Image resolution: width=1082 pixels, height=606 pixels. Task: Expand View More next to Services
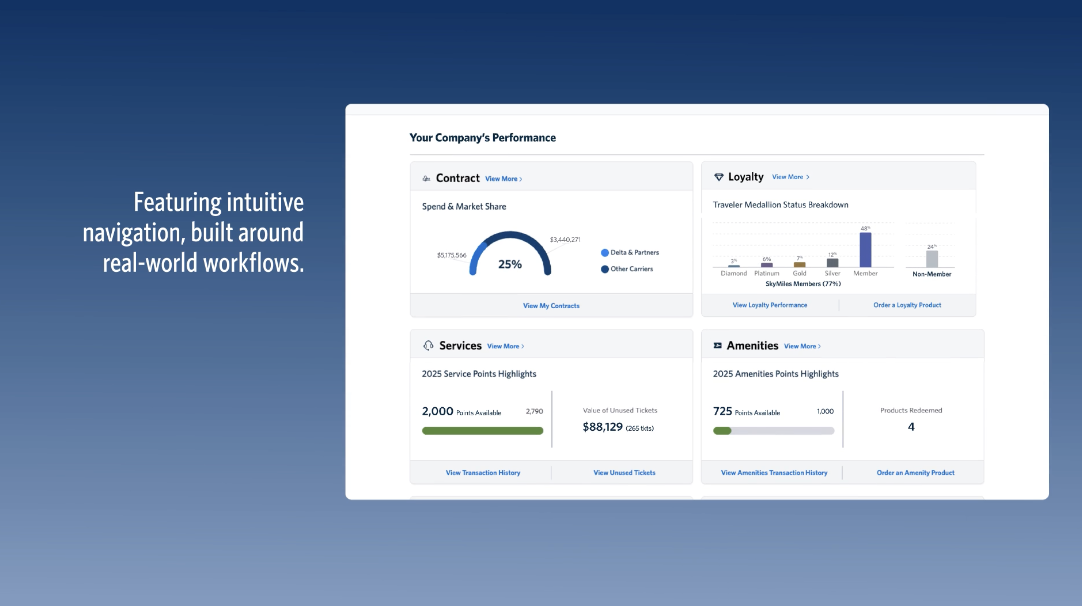click(505, 346)
